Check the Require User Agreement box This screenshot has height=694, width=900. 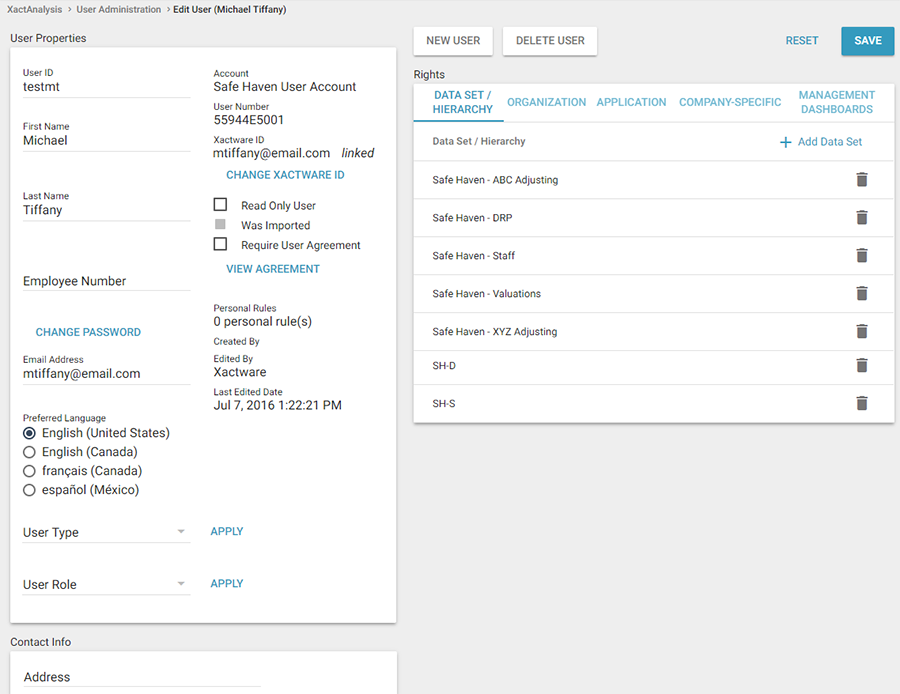tap(221, 244)
